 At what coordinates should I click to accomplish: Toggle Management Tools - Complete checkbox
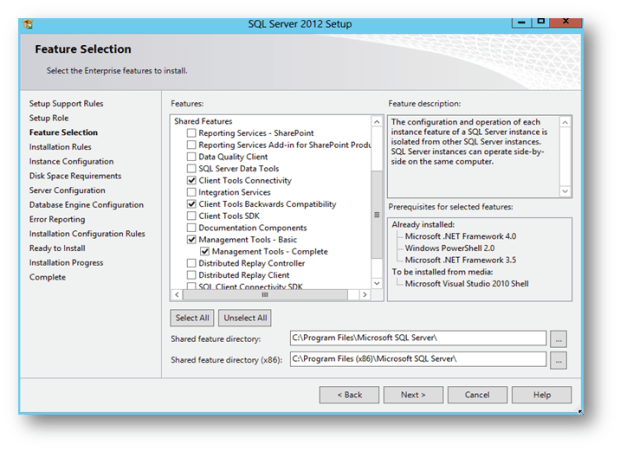tap(204, 252)
